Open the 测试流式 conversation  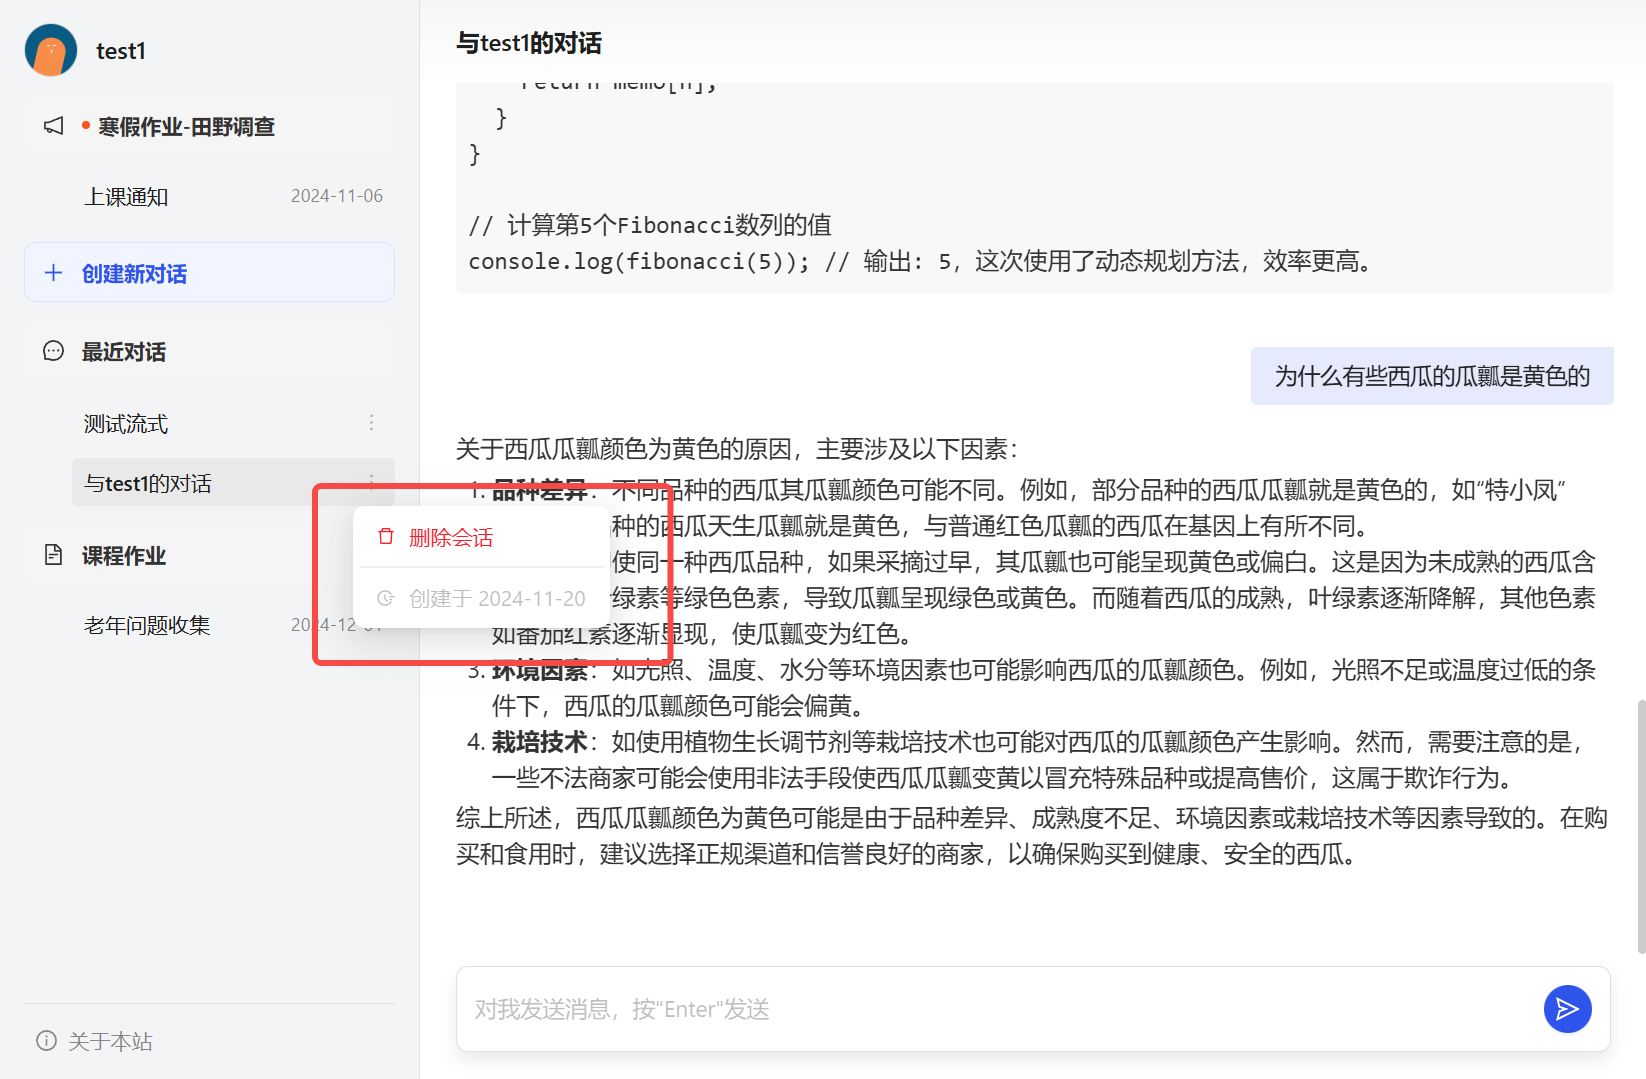click(x=233, y=423)
